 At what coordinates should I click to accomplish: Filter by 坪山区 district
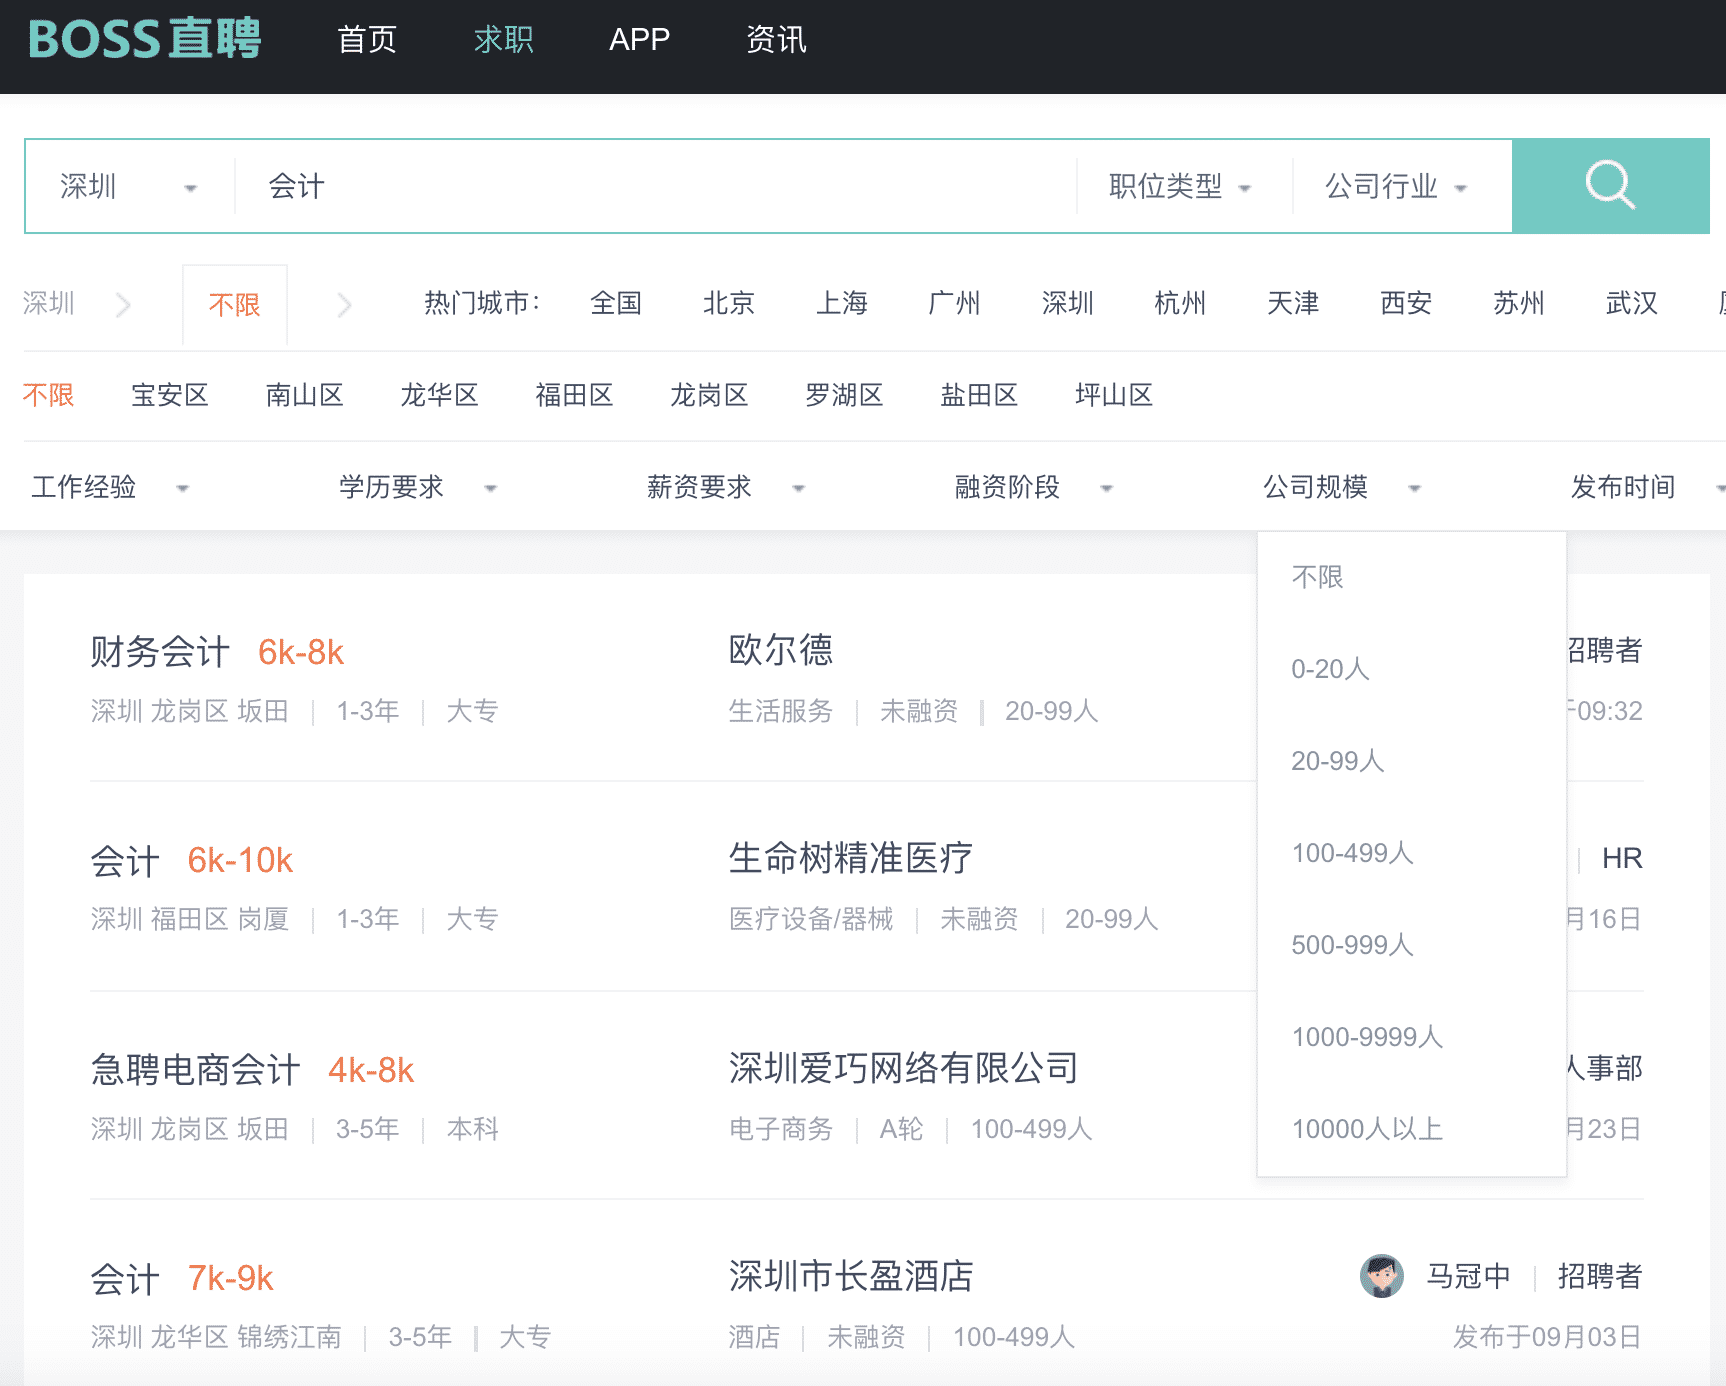(1114, 395)
